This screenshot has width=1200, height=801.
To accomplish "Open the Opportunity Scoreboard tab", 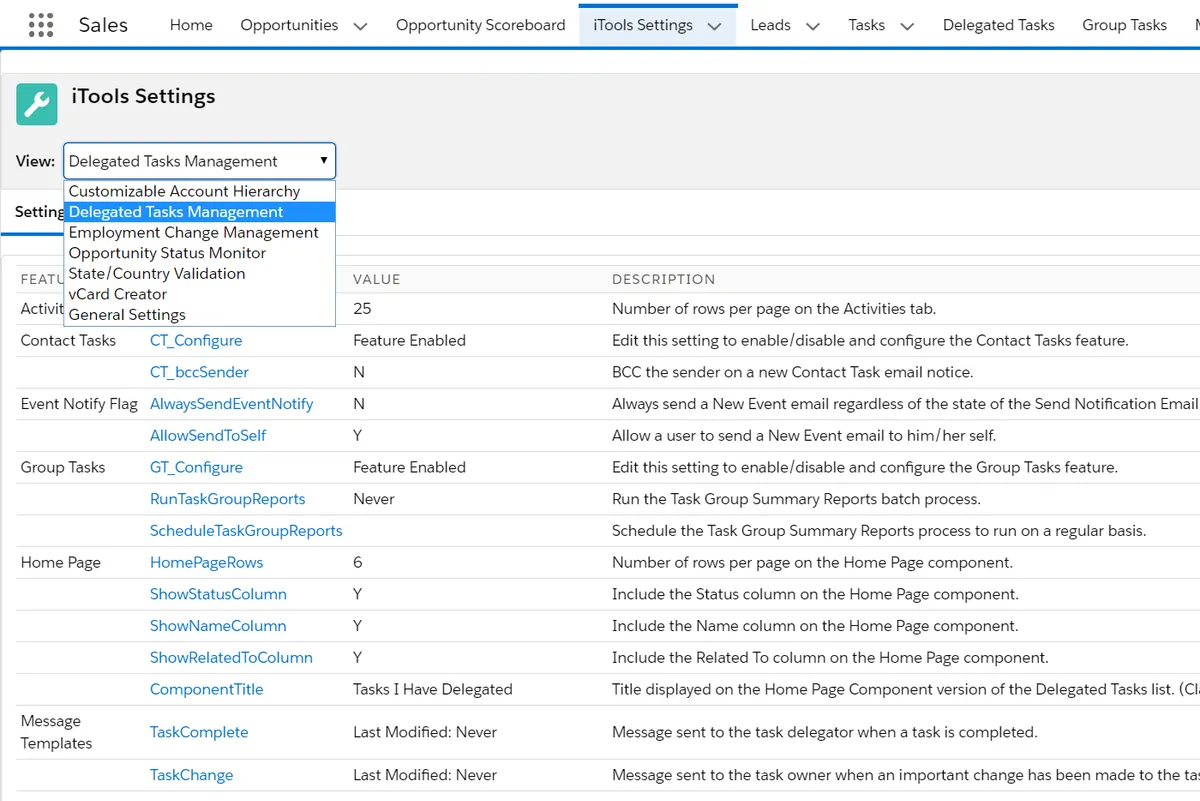I will click(481, 25).
